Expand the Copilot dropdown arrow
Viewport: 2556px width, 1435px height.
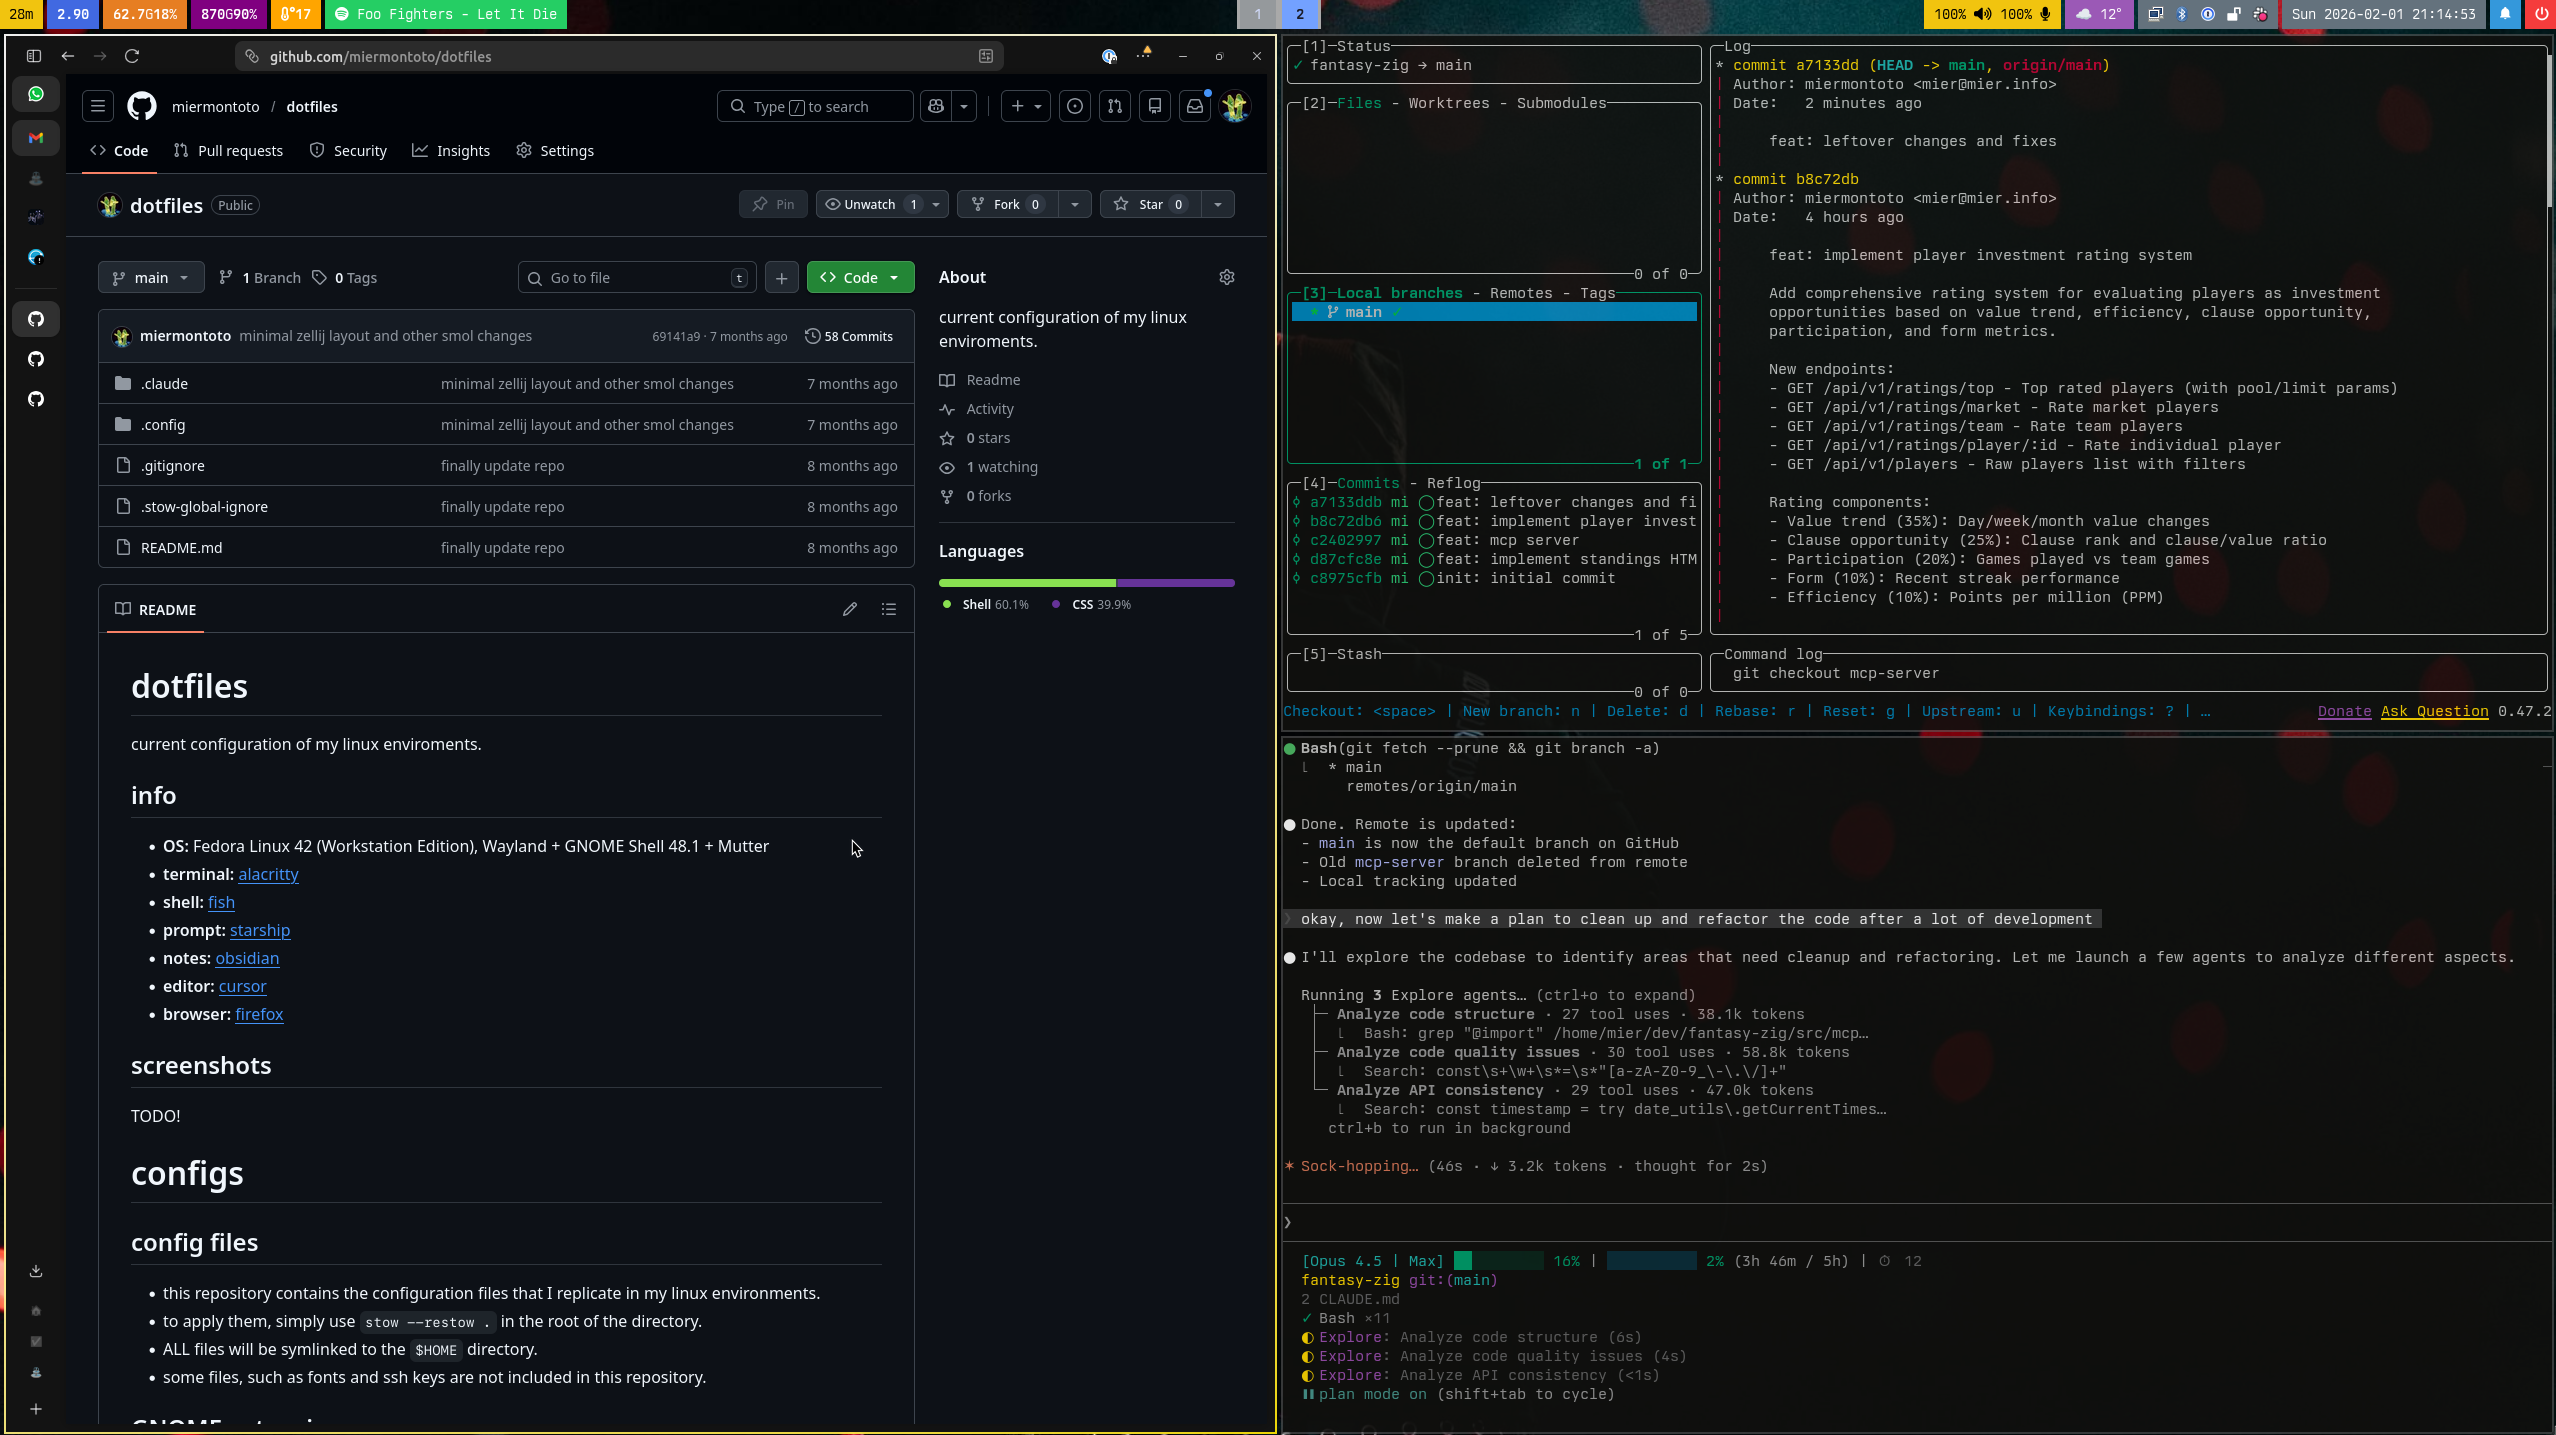(964, 106)
